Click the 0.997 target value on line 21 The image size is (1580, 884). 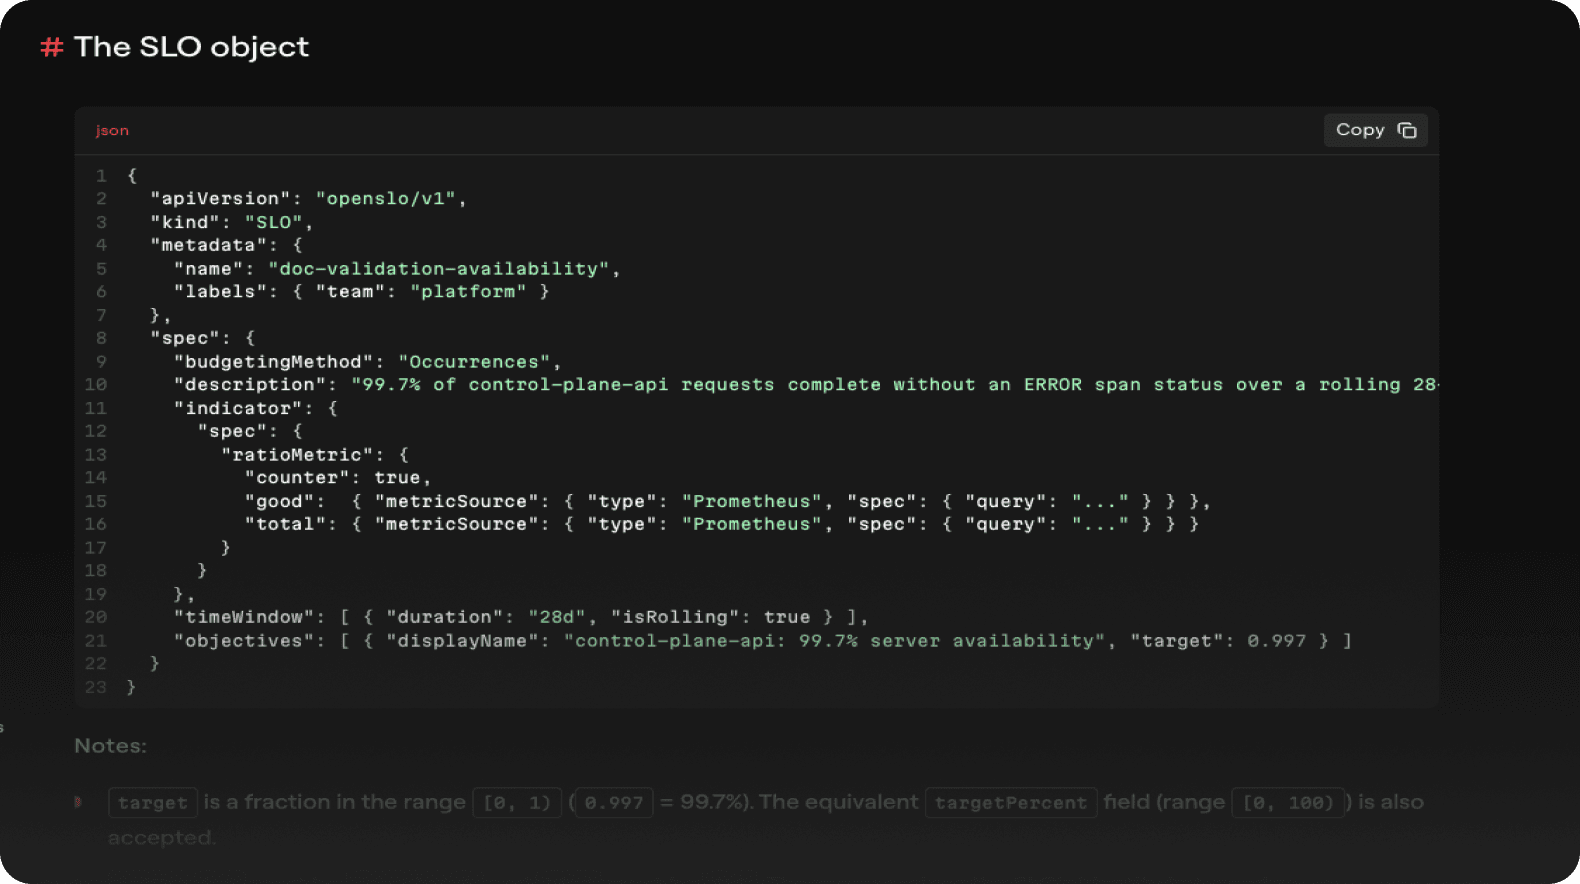coord(1276,640)
